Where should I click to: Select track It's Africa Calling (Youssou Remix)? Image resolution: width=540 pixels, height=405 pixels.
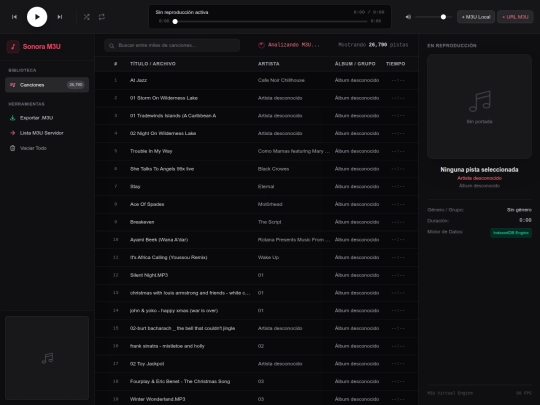[257, 257]
